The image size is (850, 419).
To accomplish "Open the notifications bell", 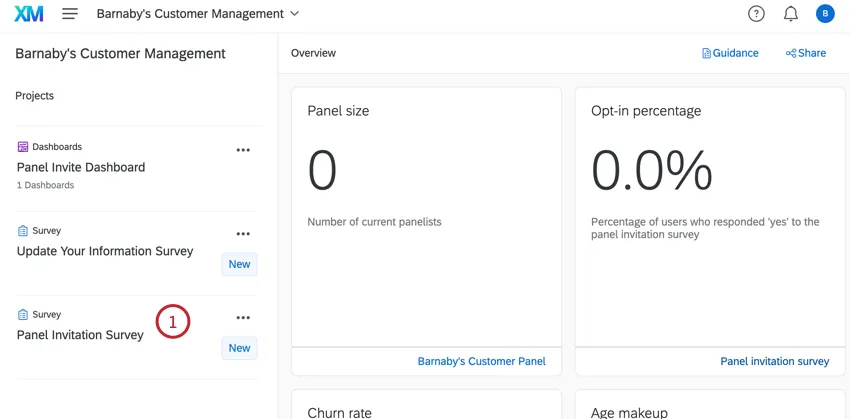I will [790, 14].
